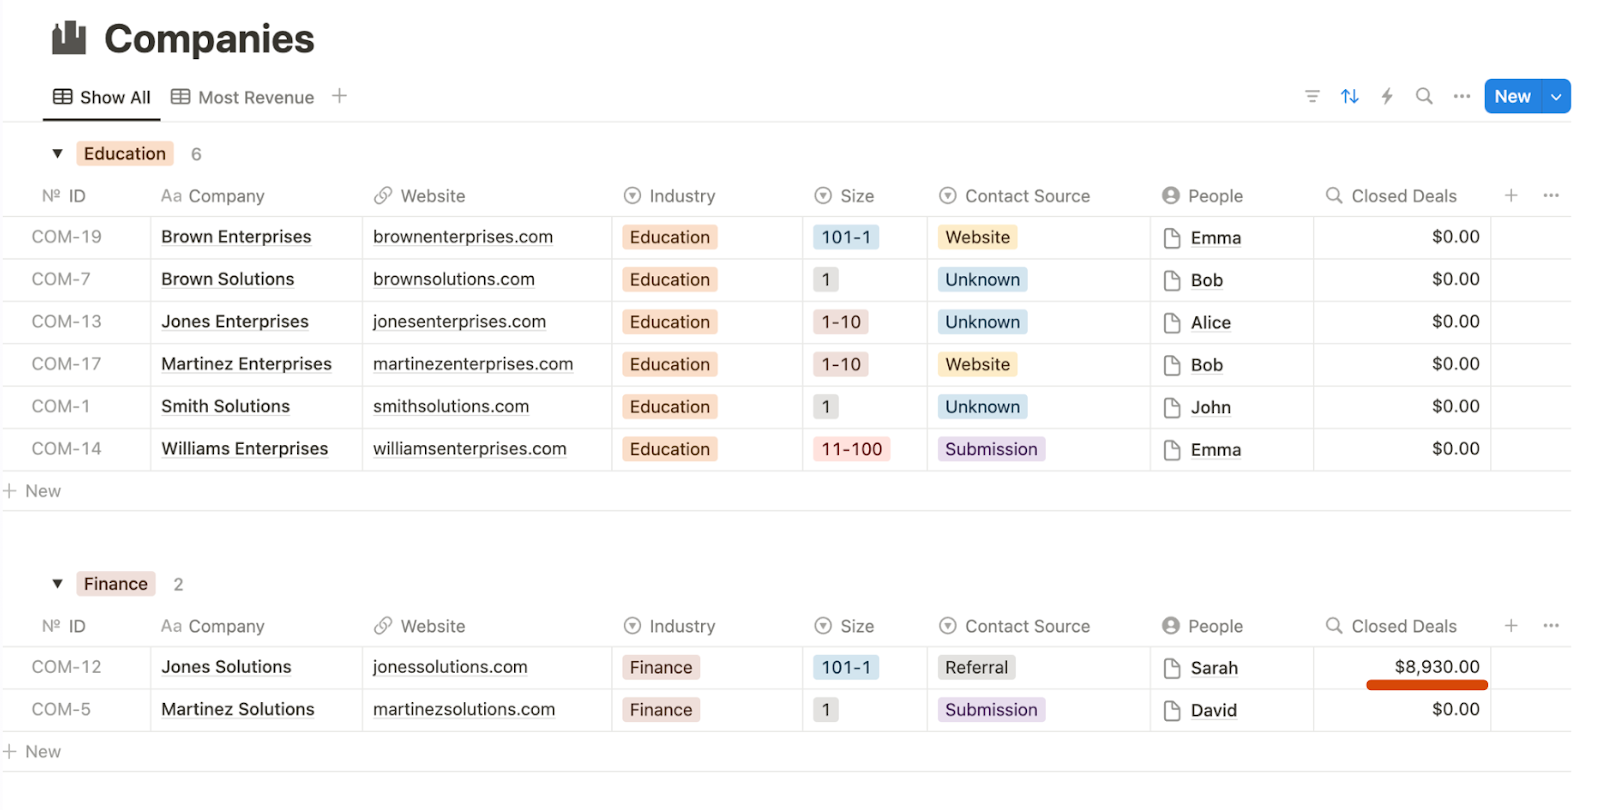Open Submission tag for Martinez Solutions
This screenshot has height=810, width=1600.
[991, 710]
